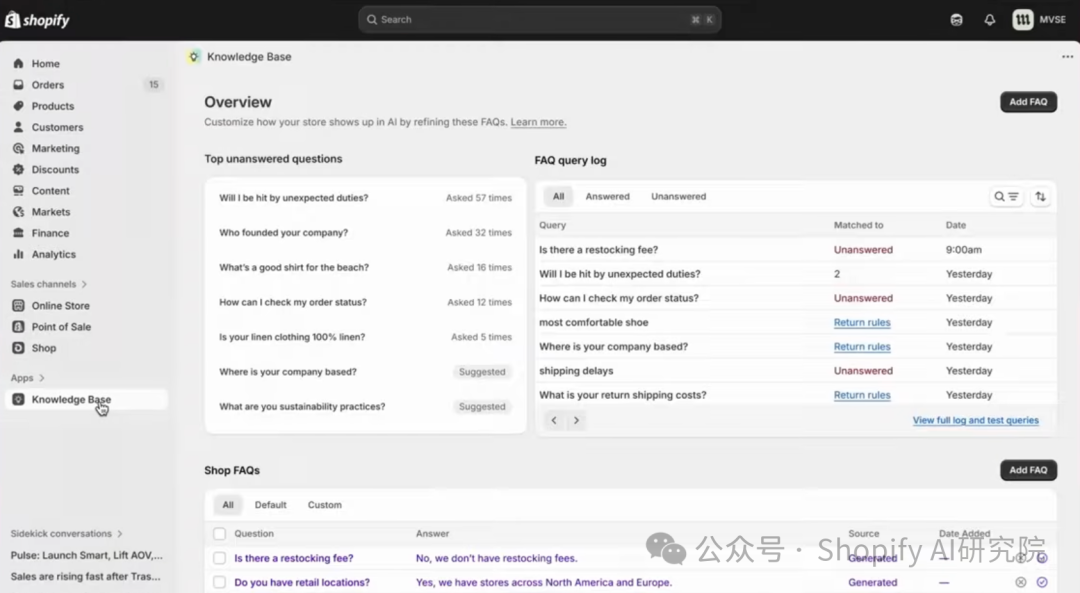This screenshot has height=593, width=1080.
Task: Switch to the Unanswered tab in query log
Action: [x=678, y=197]
